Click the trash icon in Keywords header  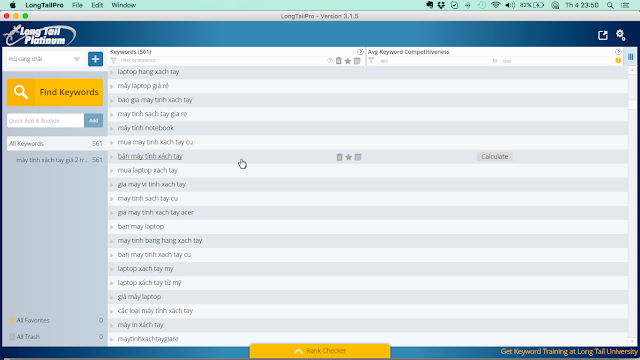[339, 61]
